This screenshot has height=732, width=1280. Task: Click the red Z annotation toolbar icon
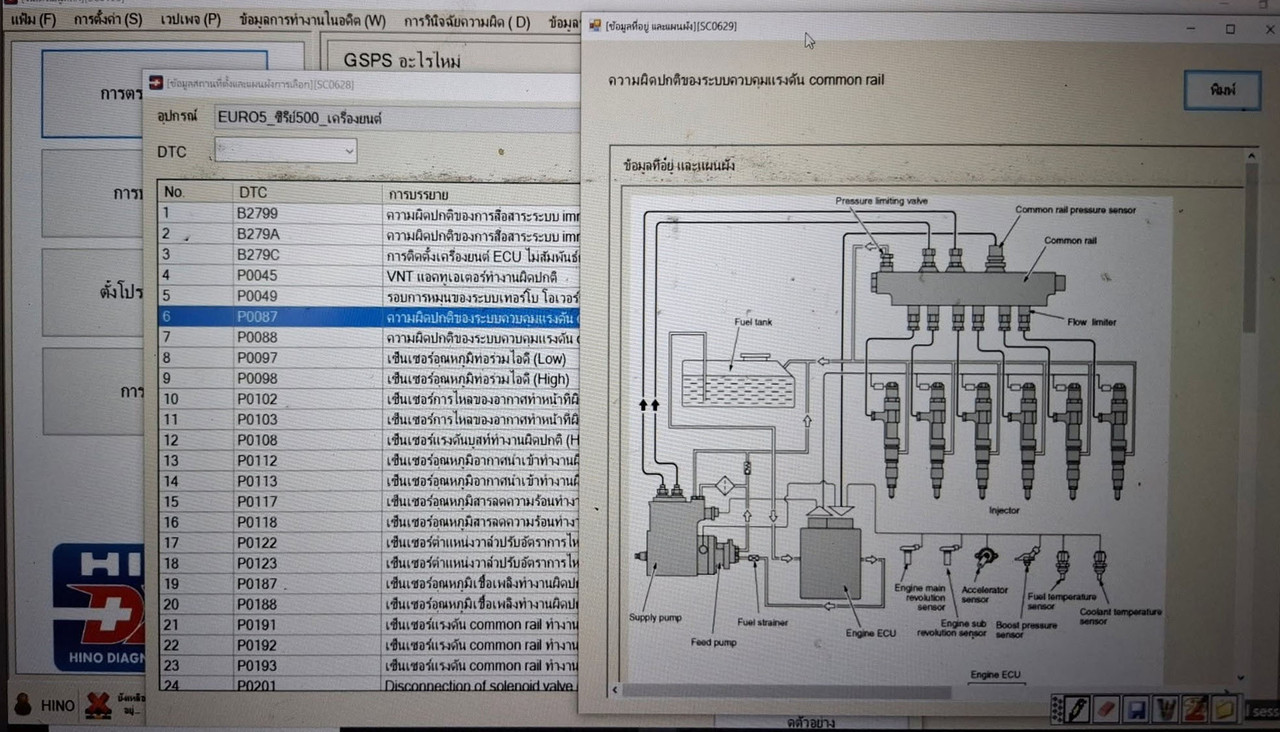(x=1194, y=710)
